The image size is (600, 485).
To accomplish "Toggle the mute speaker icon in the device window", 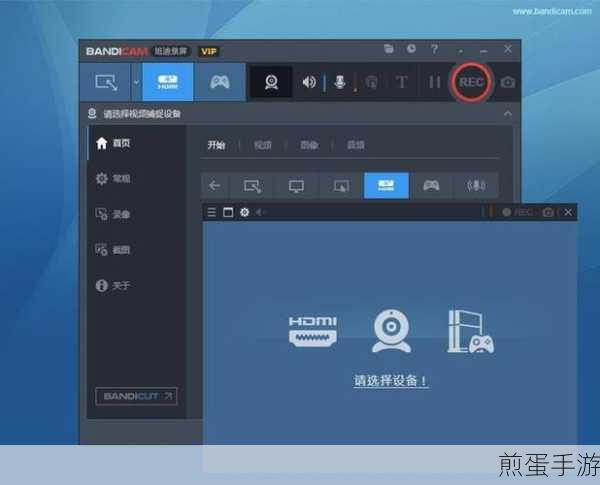I will click(259, 212).
